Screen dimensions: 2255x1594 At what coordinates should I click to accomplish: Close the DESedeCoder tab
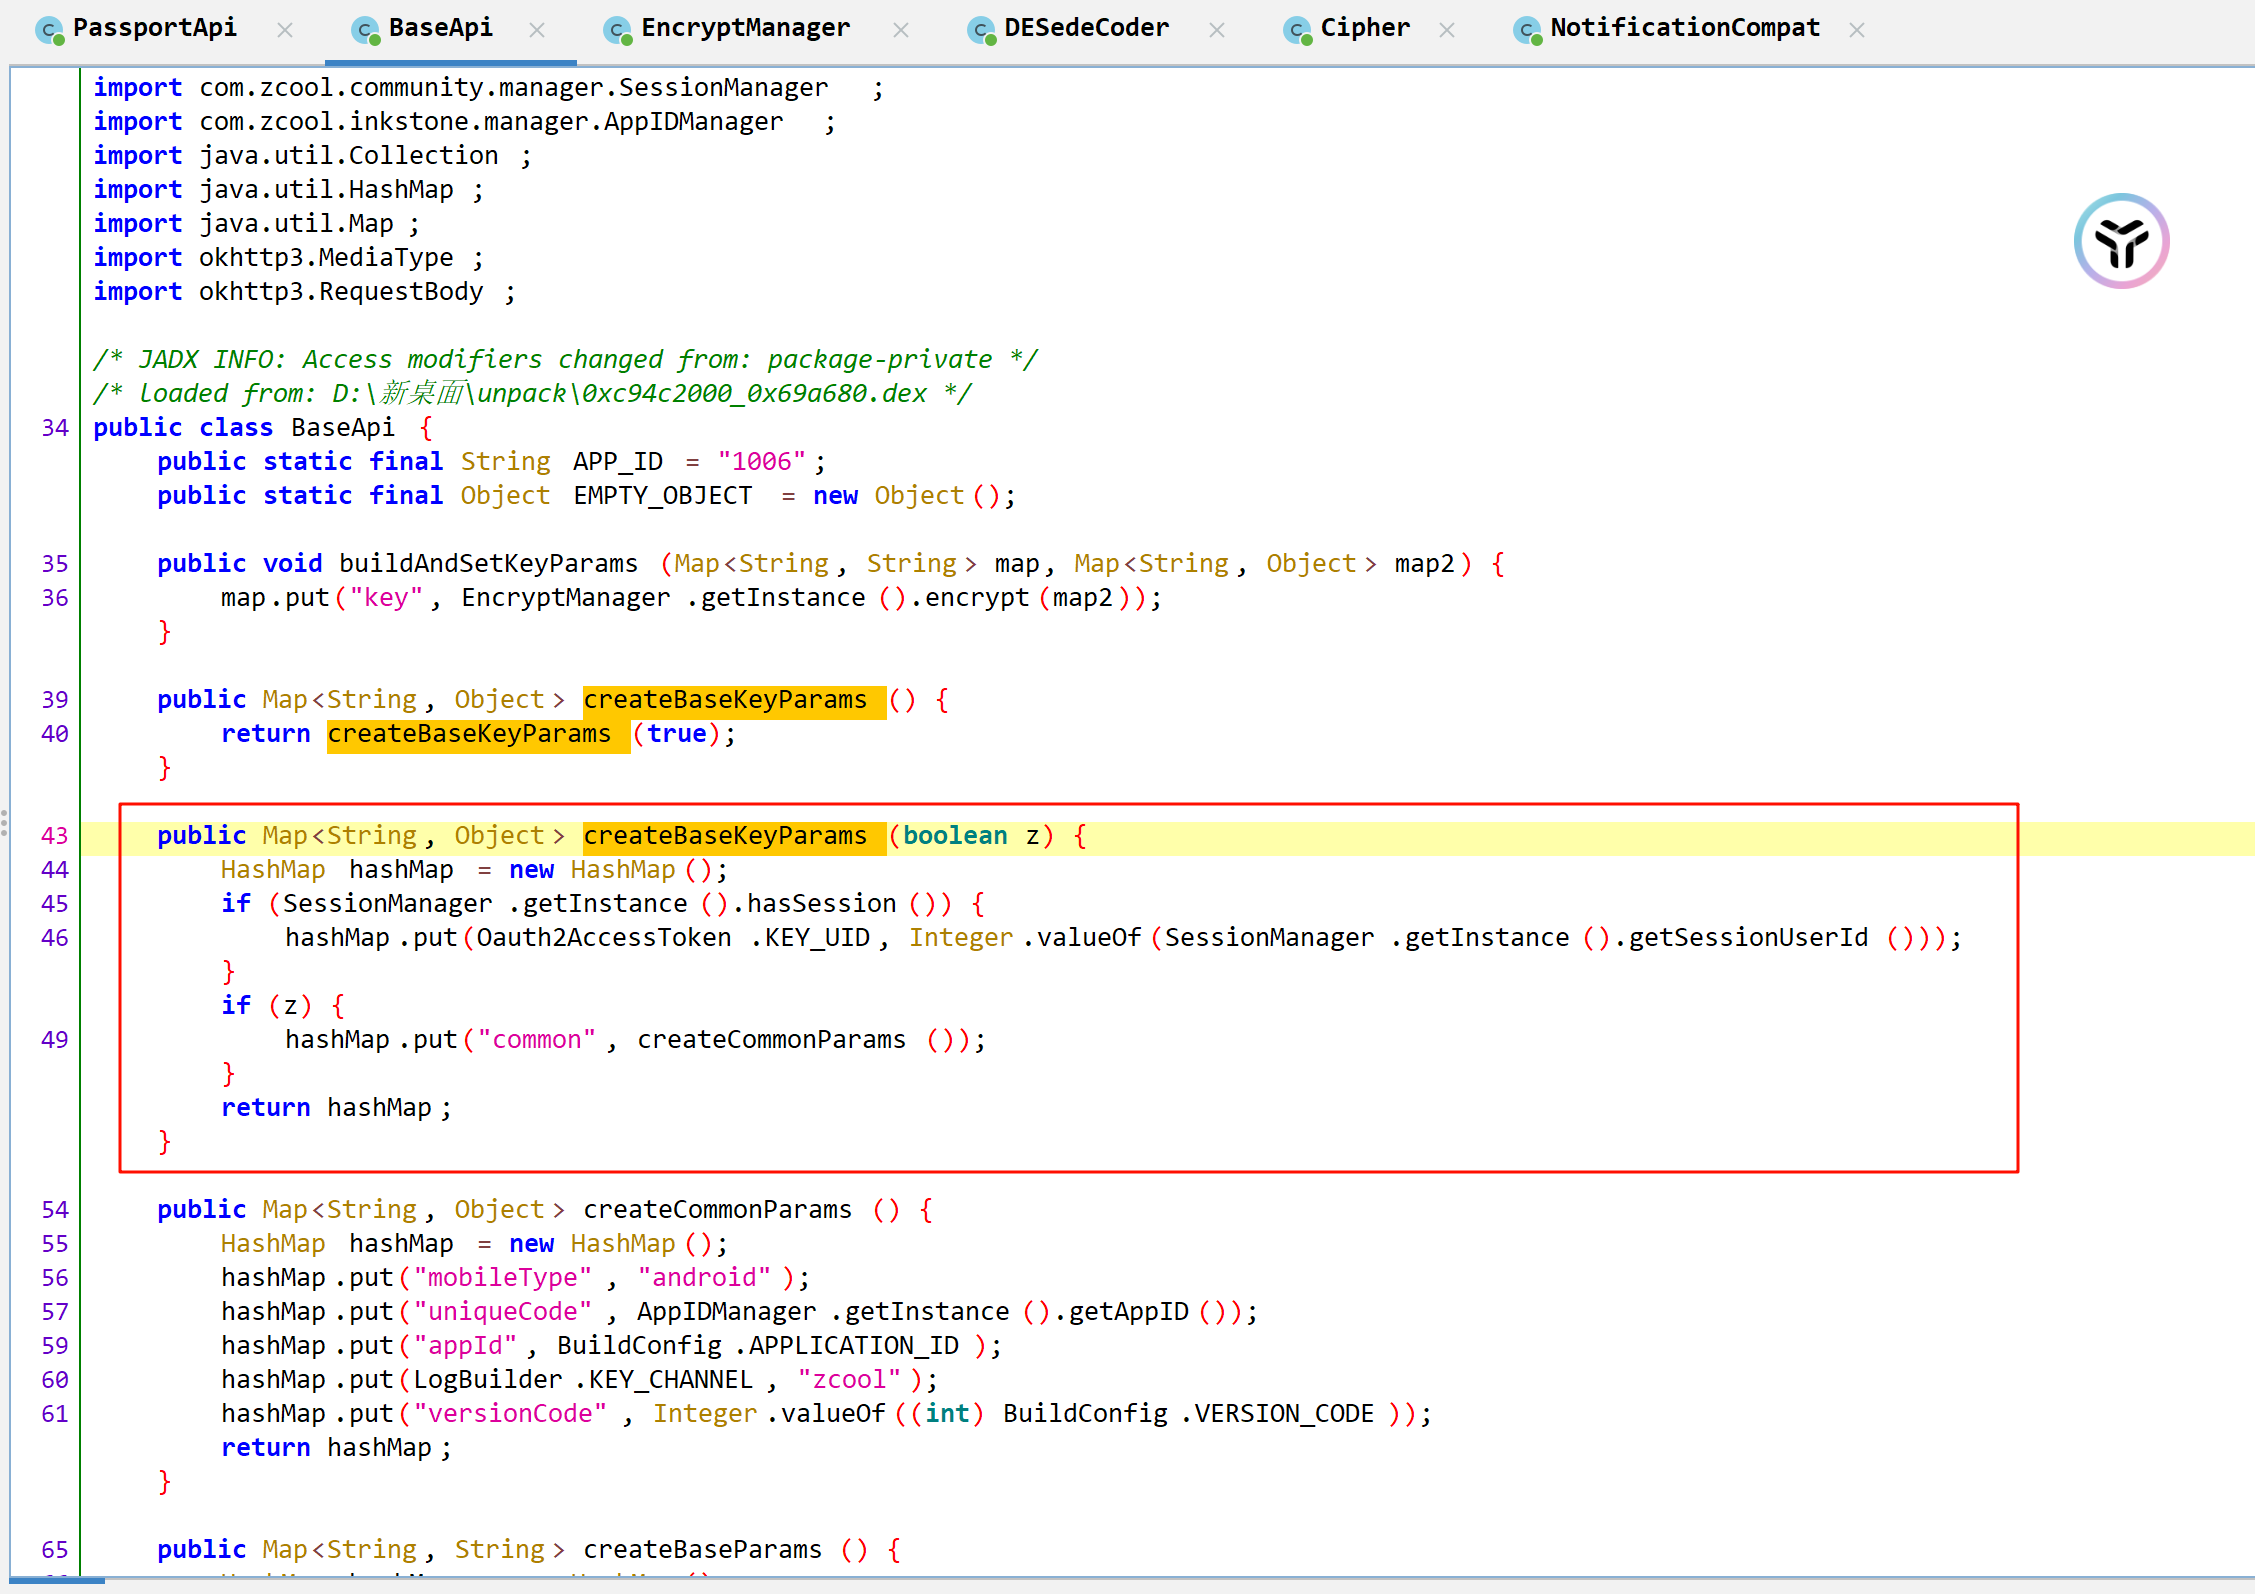pyautogui.click(x=1217, y=30)
